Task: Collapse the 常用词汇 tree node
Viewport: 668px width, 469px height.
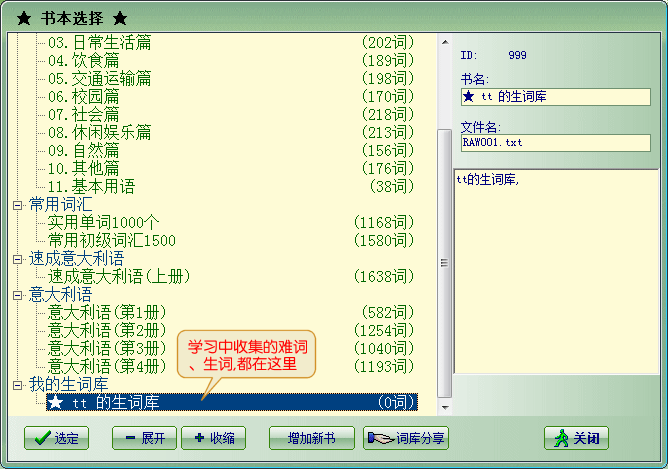Action: click(17, 205)
